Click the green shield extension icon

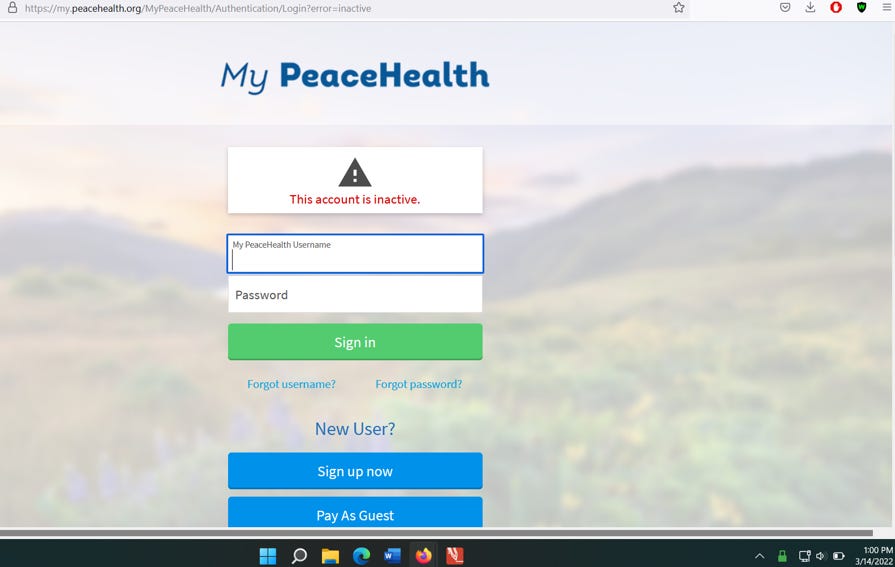(861, 7)
